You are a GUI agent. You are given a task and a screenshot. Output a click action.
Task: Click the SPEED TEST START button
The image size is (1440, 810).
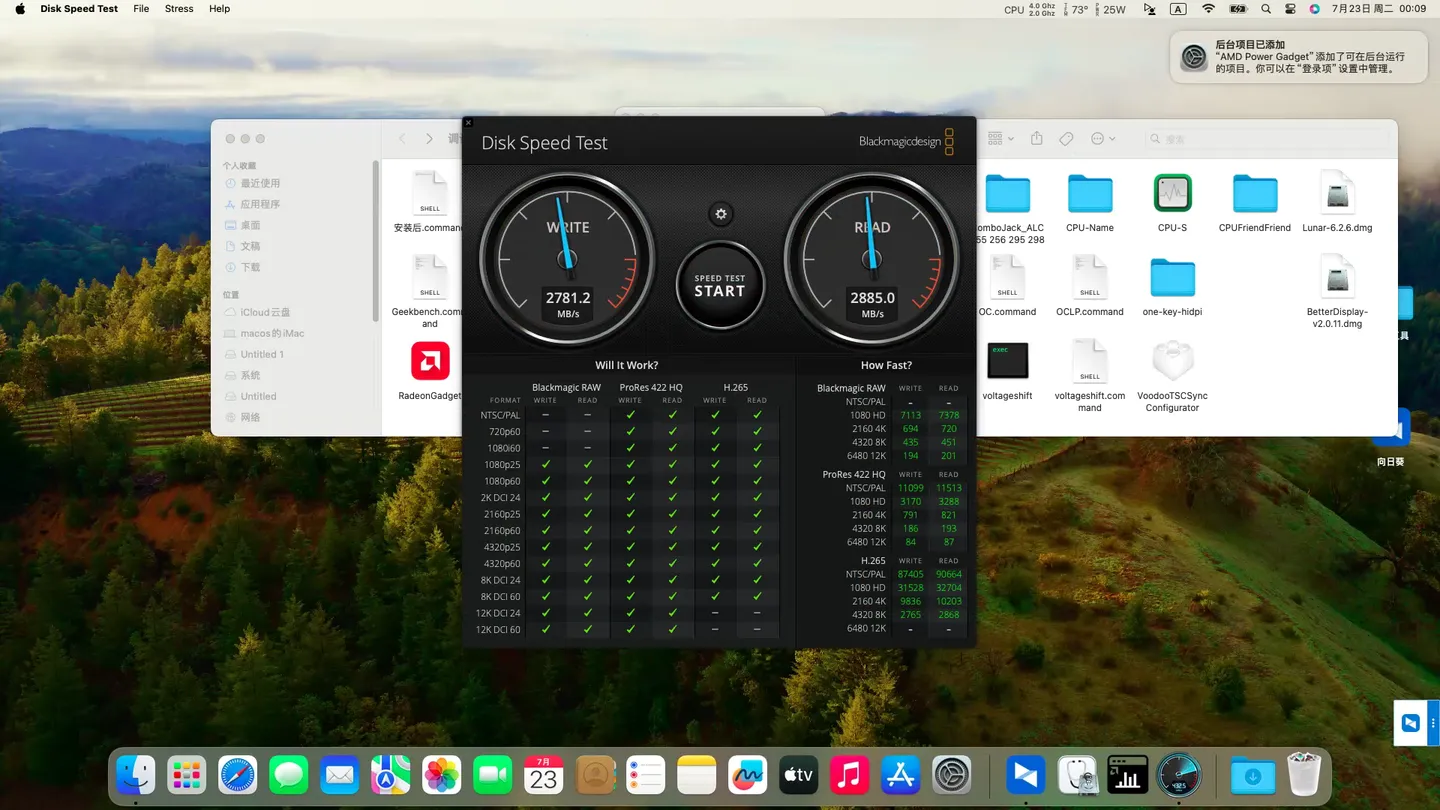tap(720, 287)
